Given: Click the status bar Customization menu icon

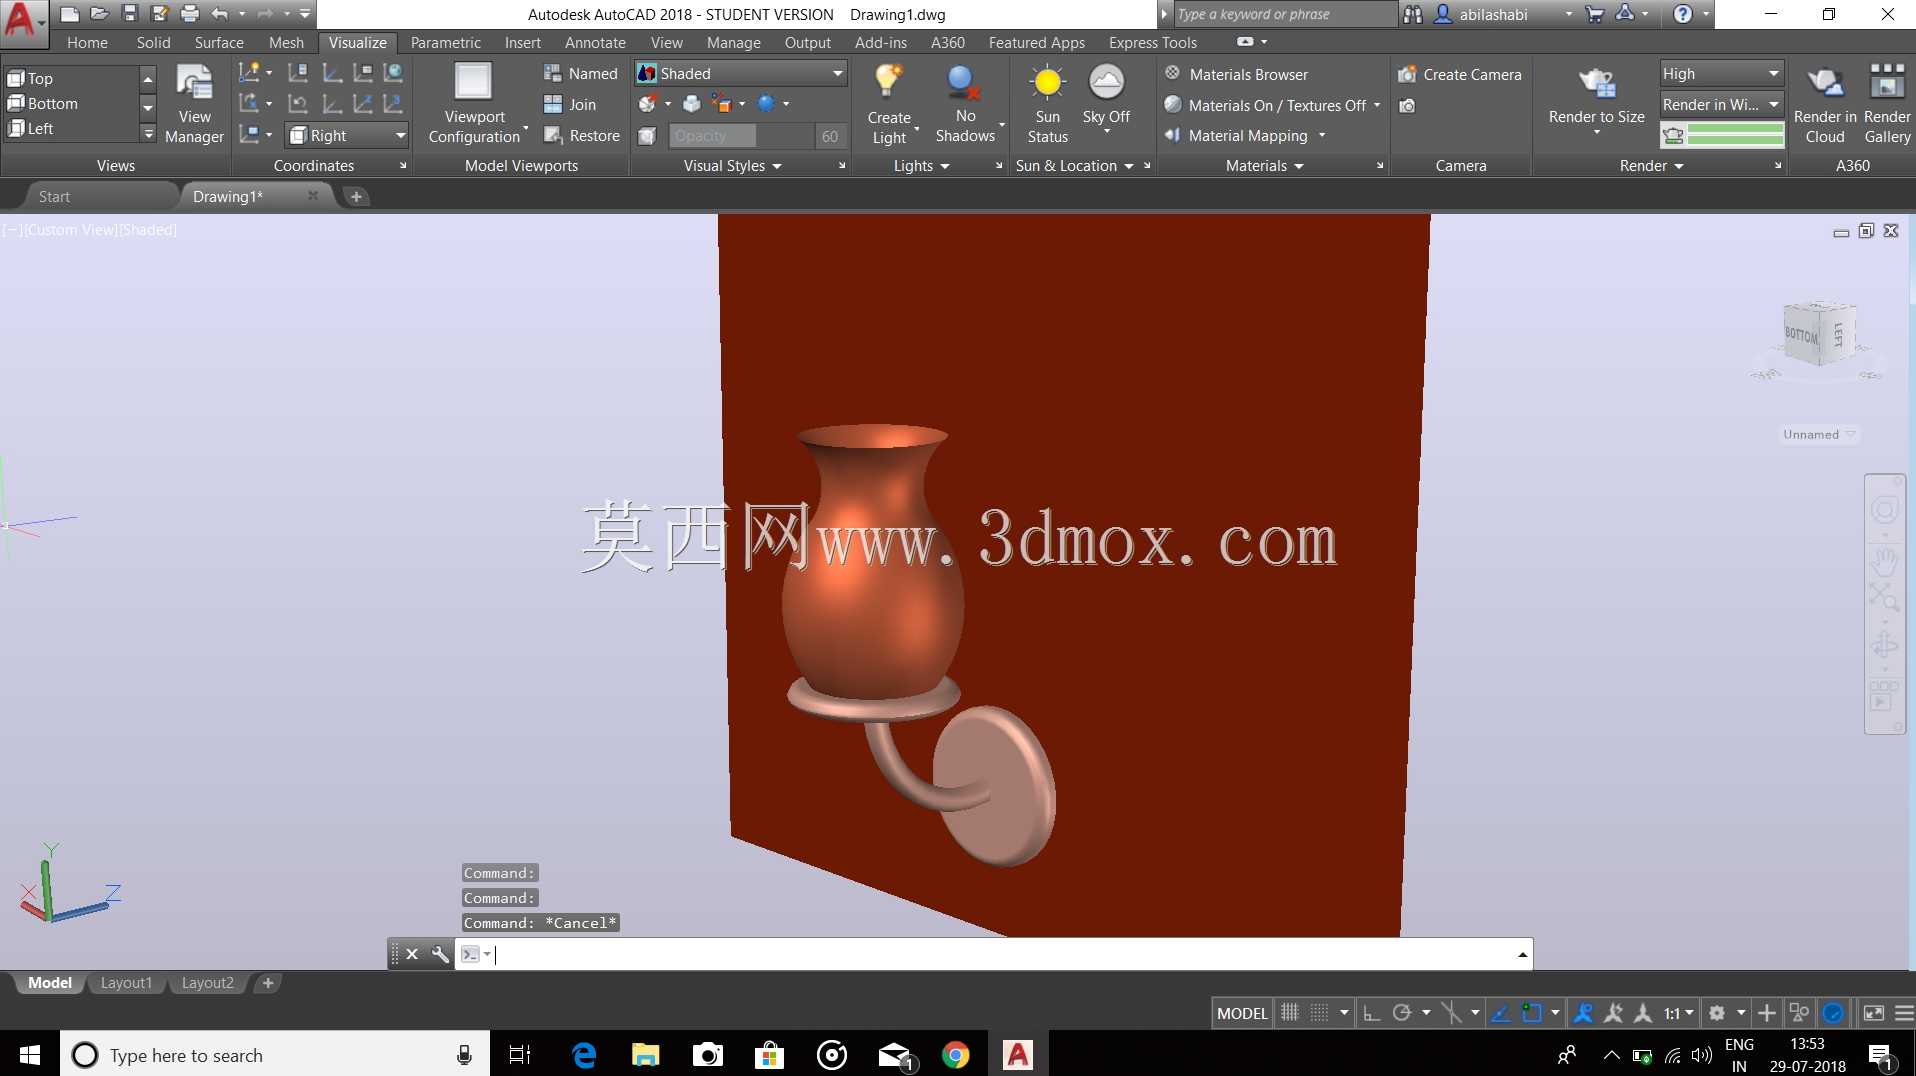Looking at the screenshot, I should 1904,1013.
